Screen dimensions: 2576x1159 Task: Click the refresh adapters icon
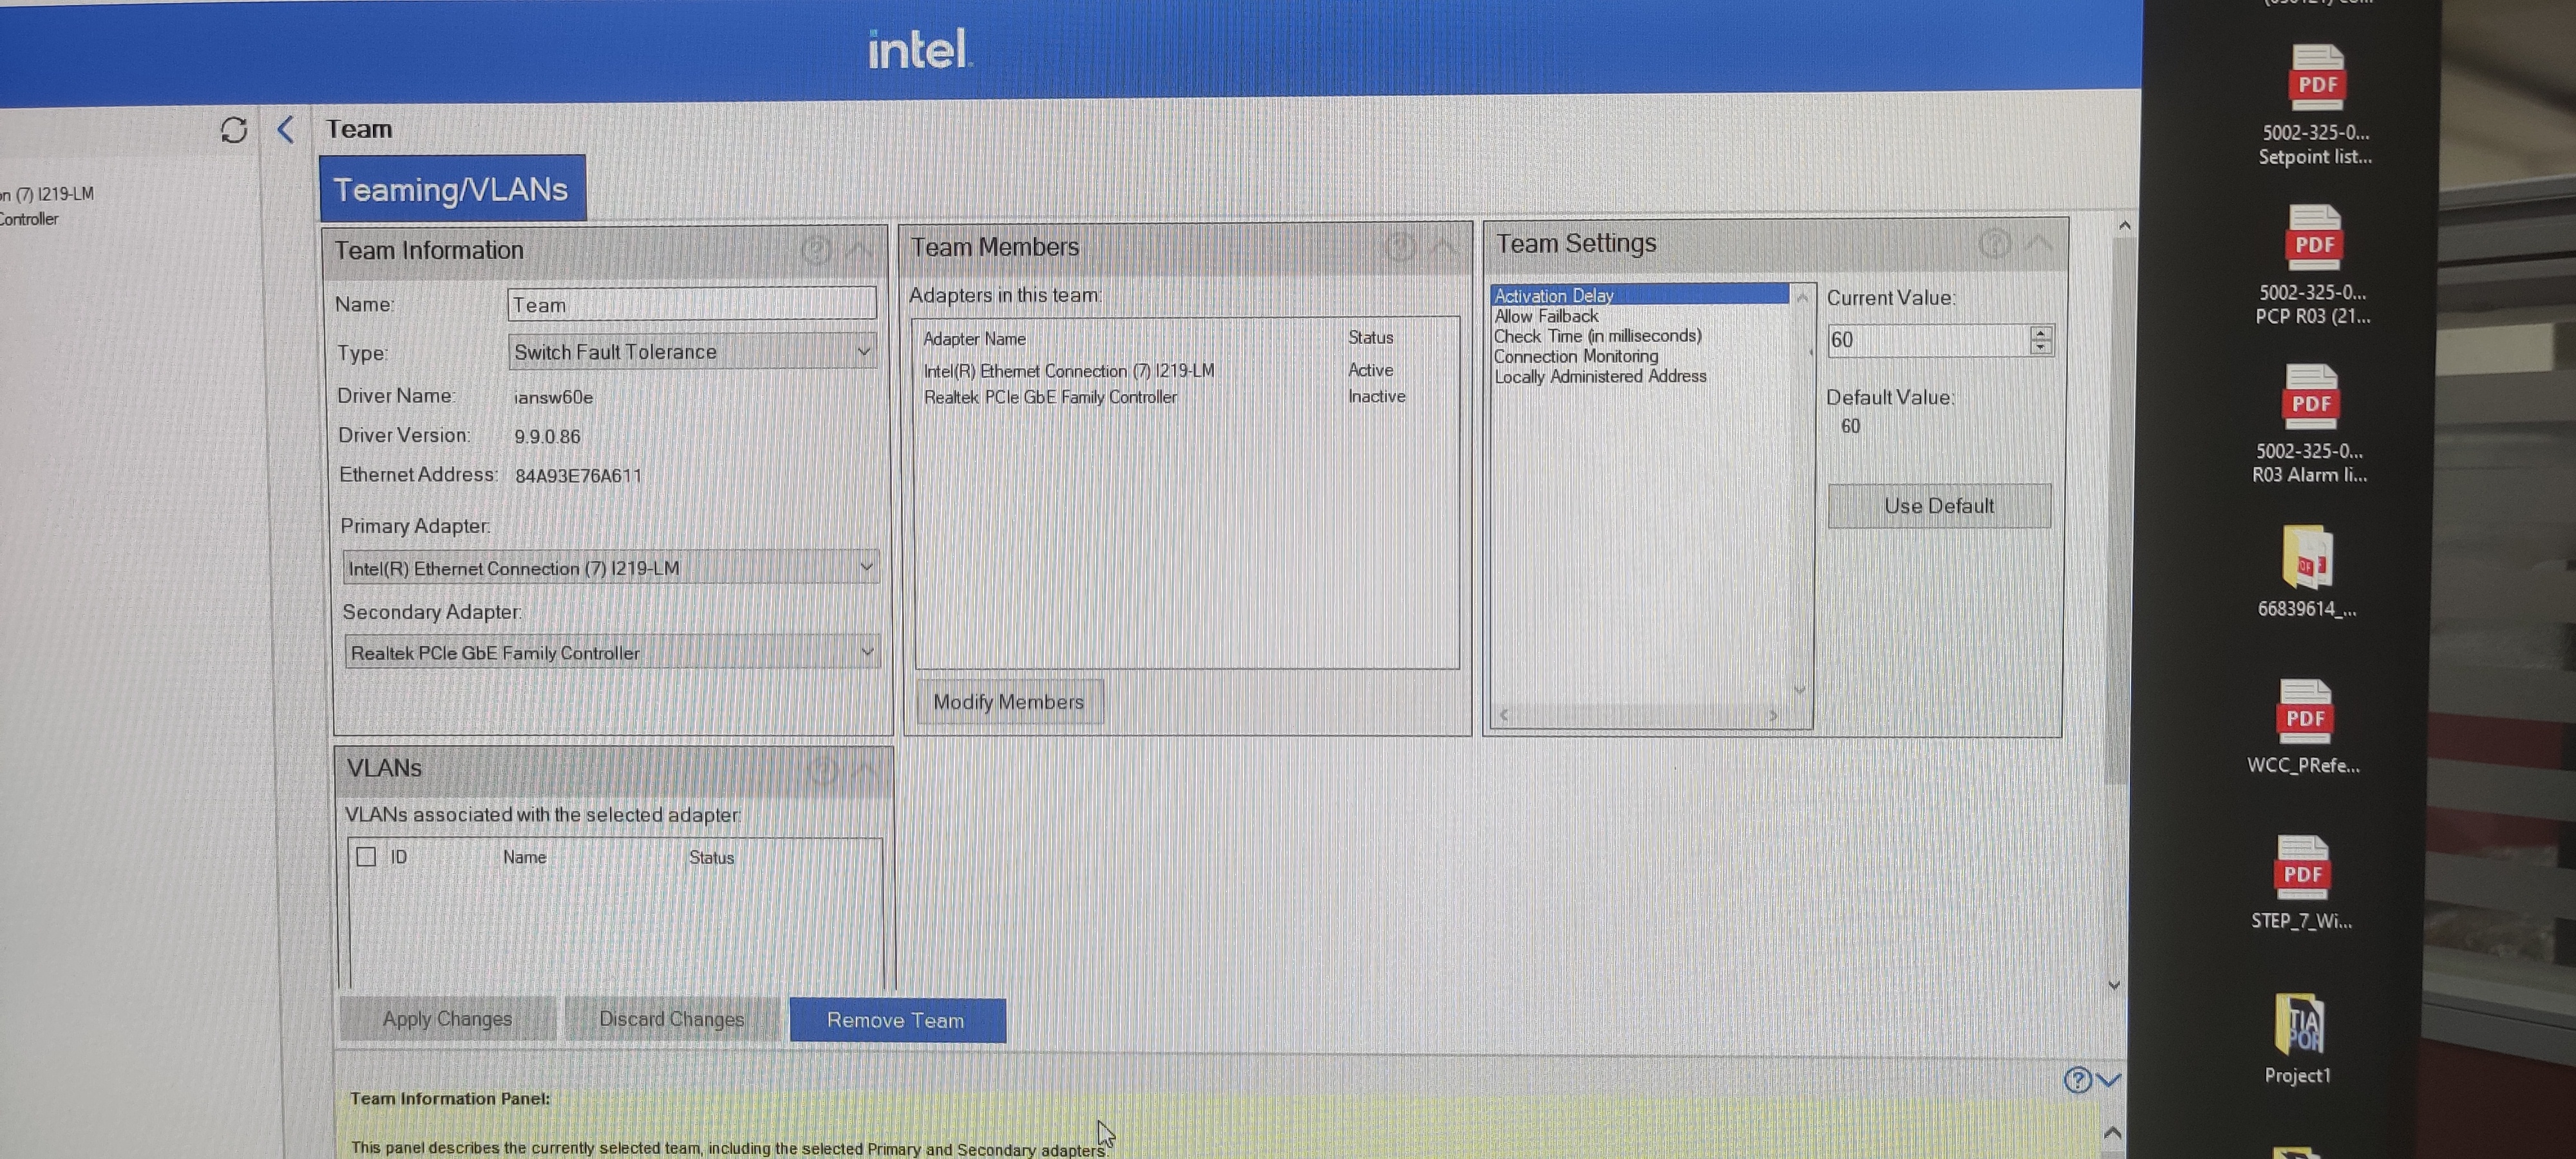[233, 130]
